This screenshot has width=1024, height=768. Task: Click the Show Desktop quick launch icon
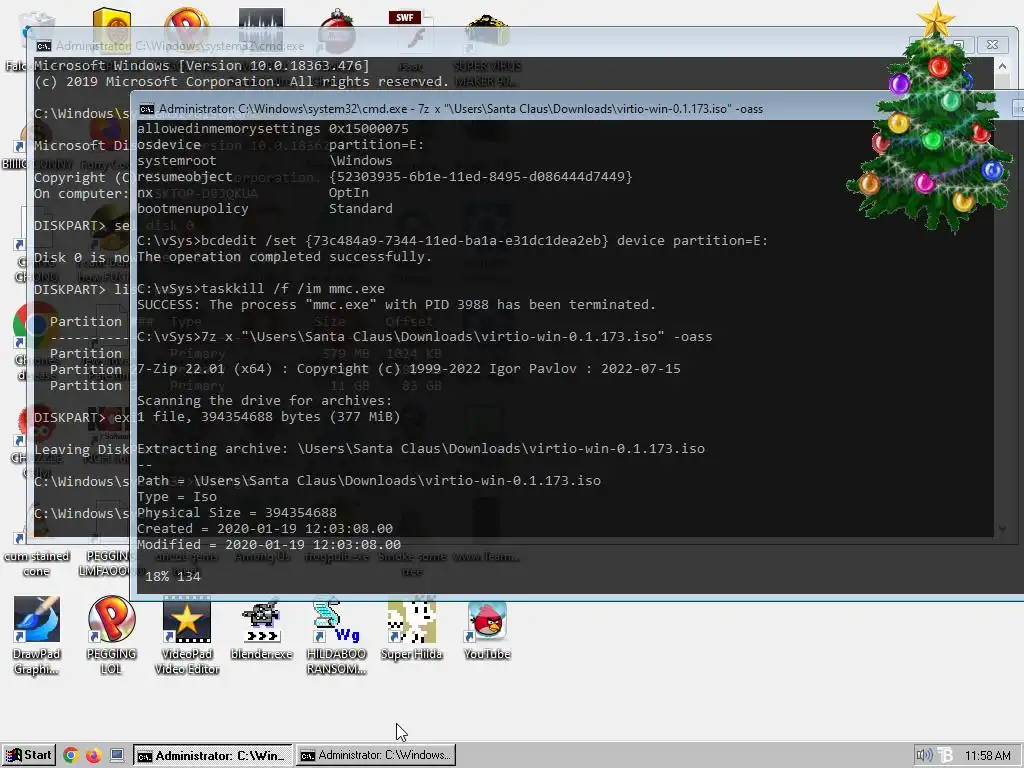(x=117, y=756)
